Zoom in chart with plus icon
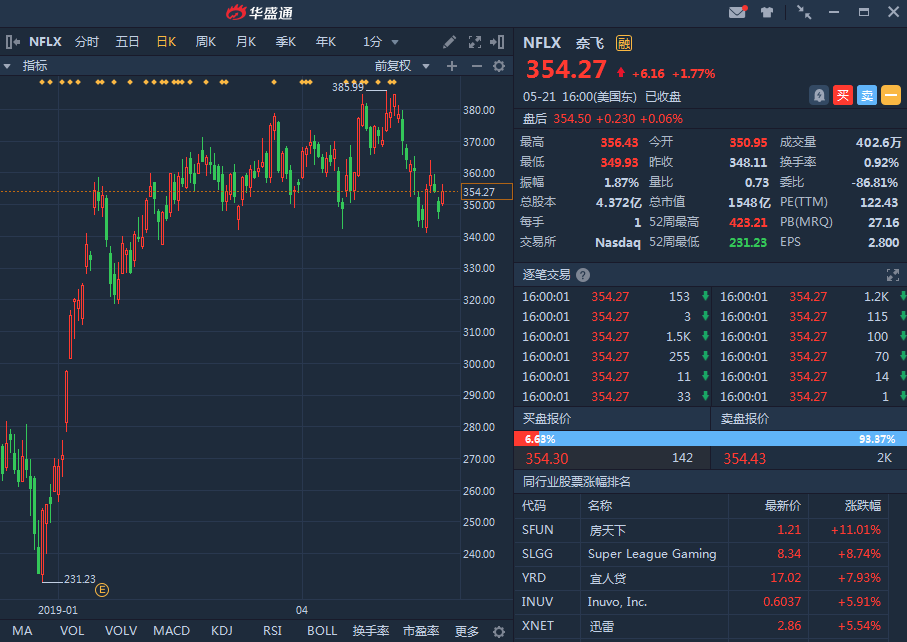 pos(451,66)
